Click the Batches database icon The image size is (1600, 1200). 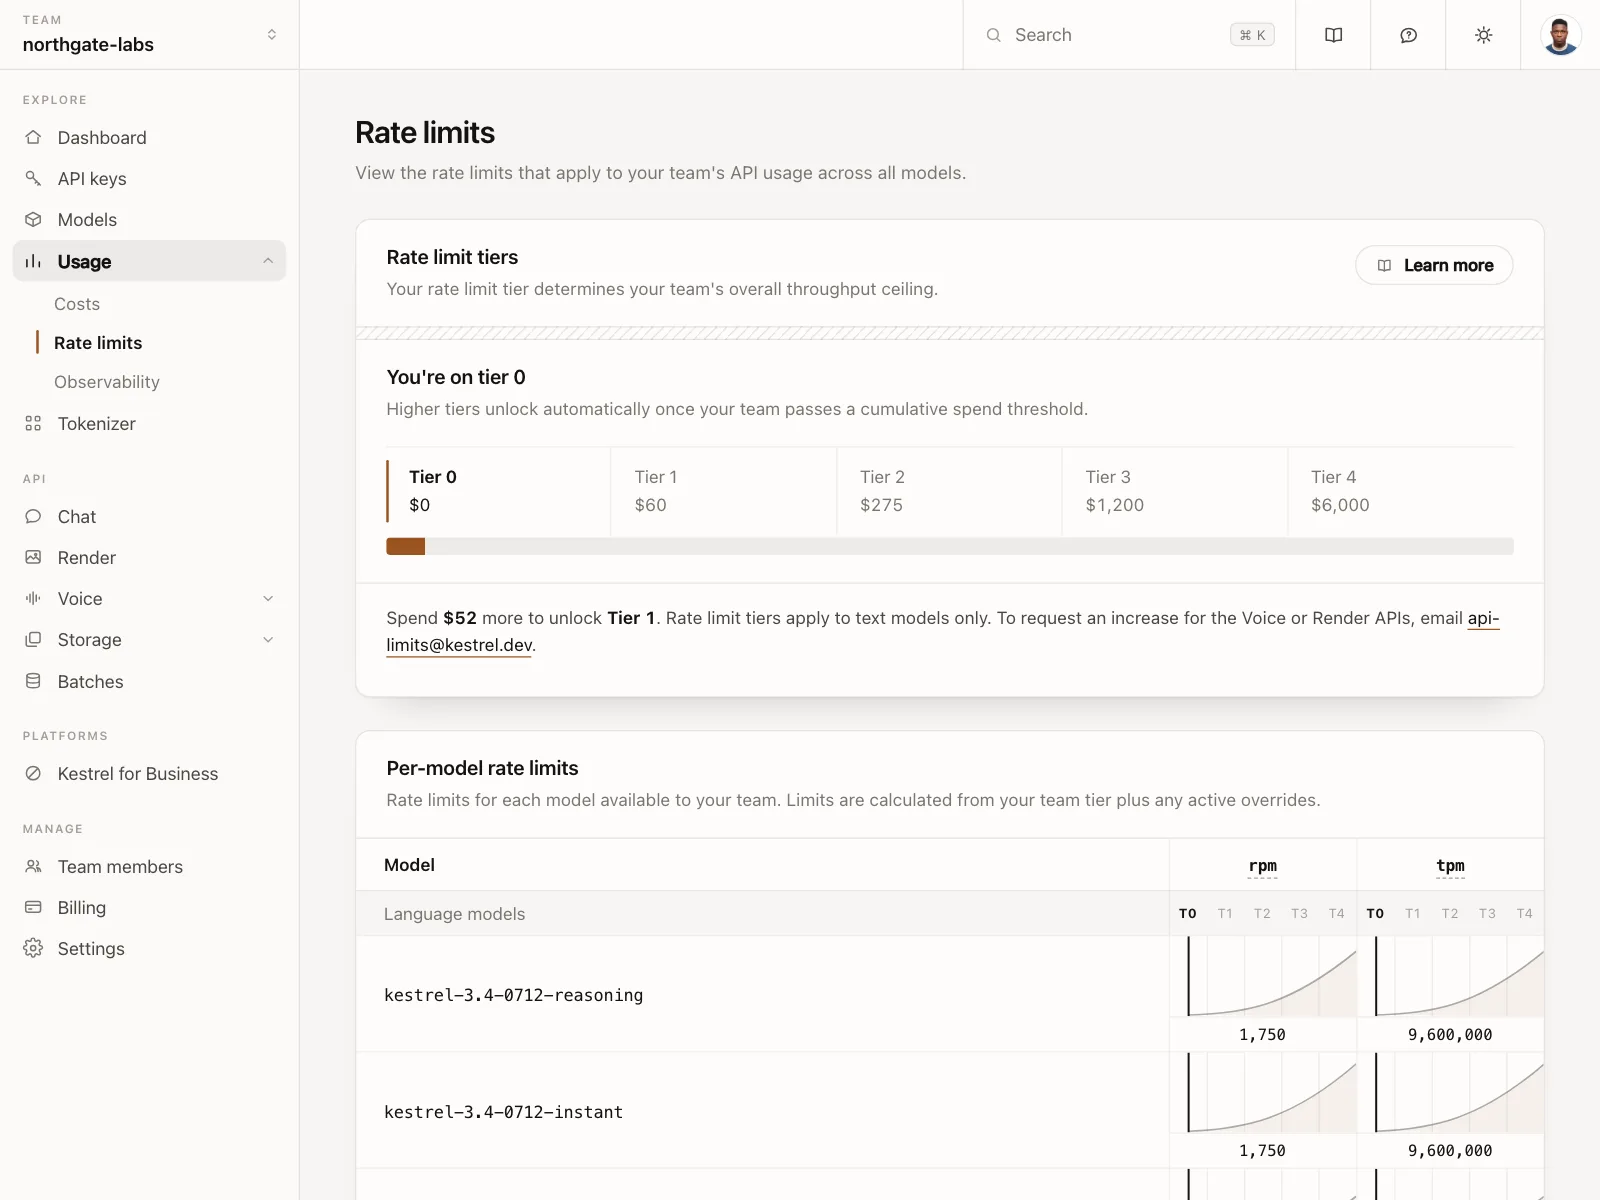point(33,681)
